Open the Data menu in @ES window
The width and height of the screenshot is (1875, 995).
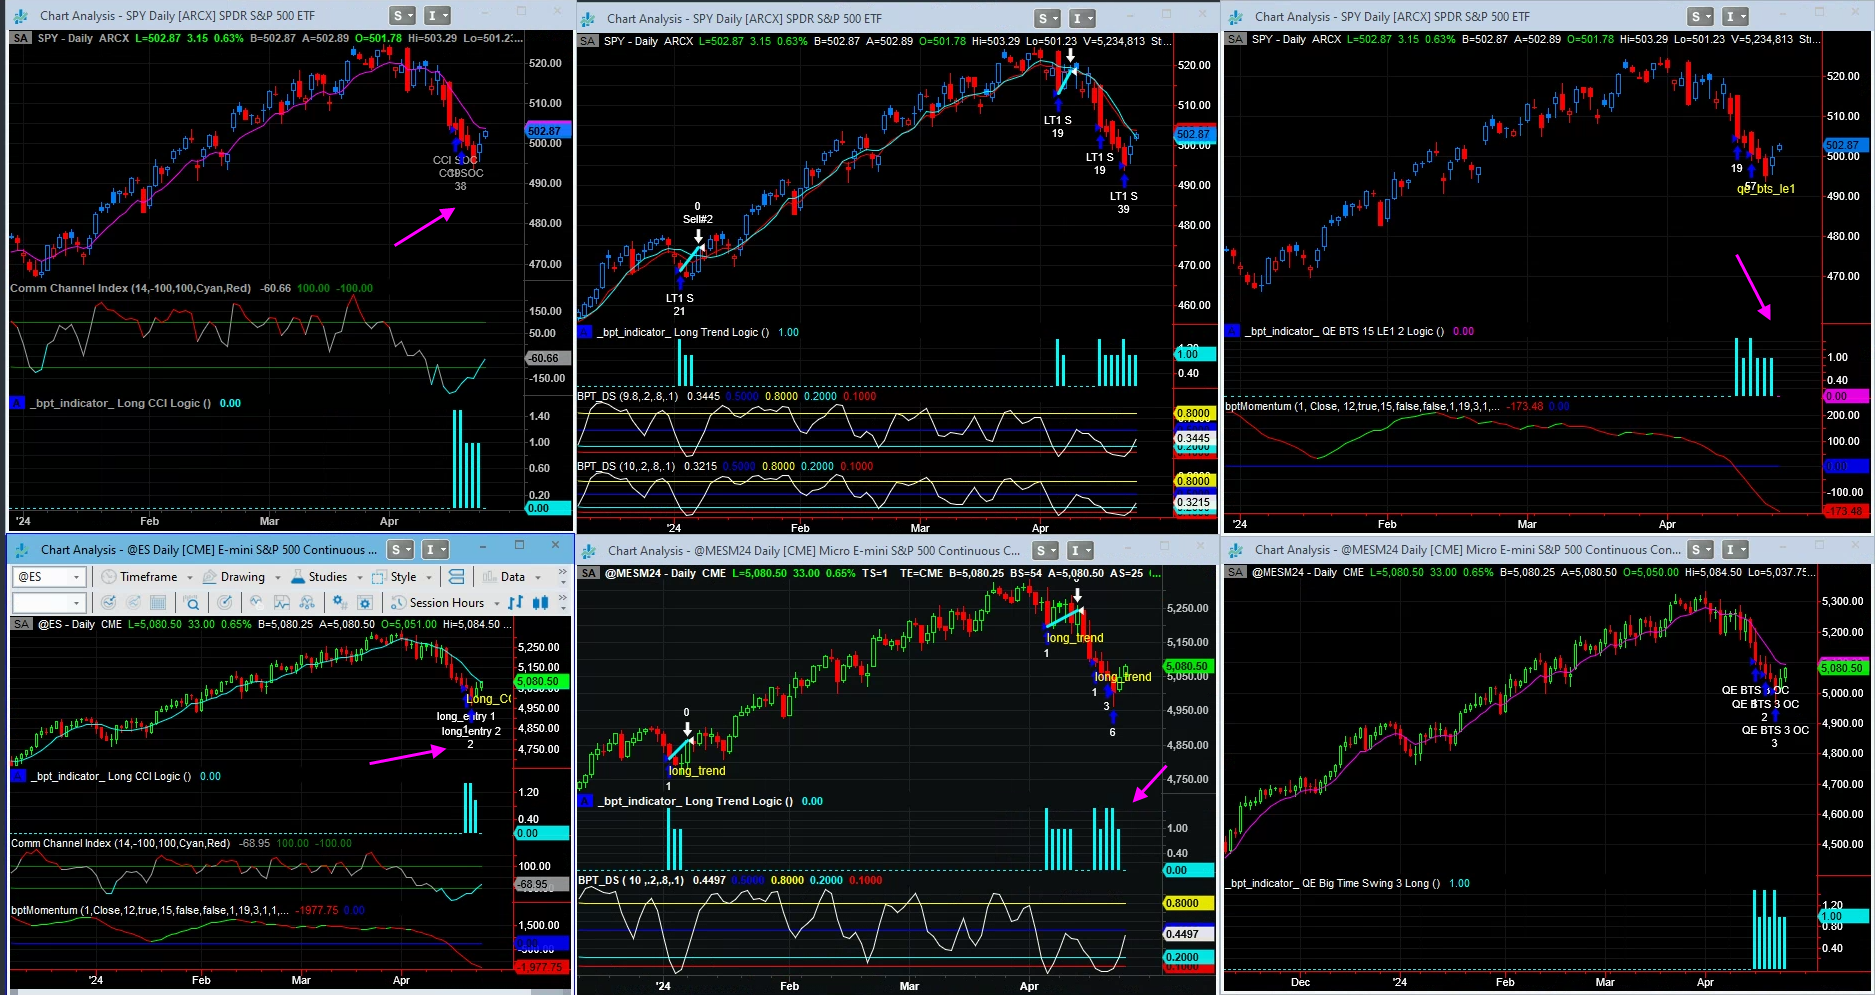coord(513,577)
